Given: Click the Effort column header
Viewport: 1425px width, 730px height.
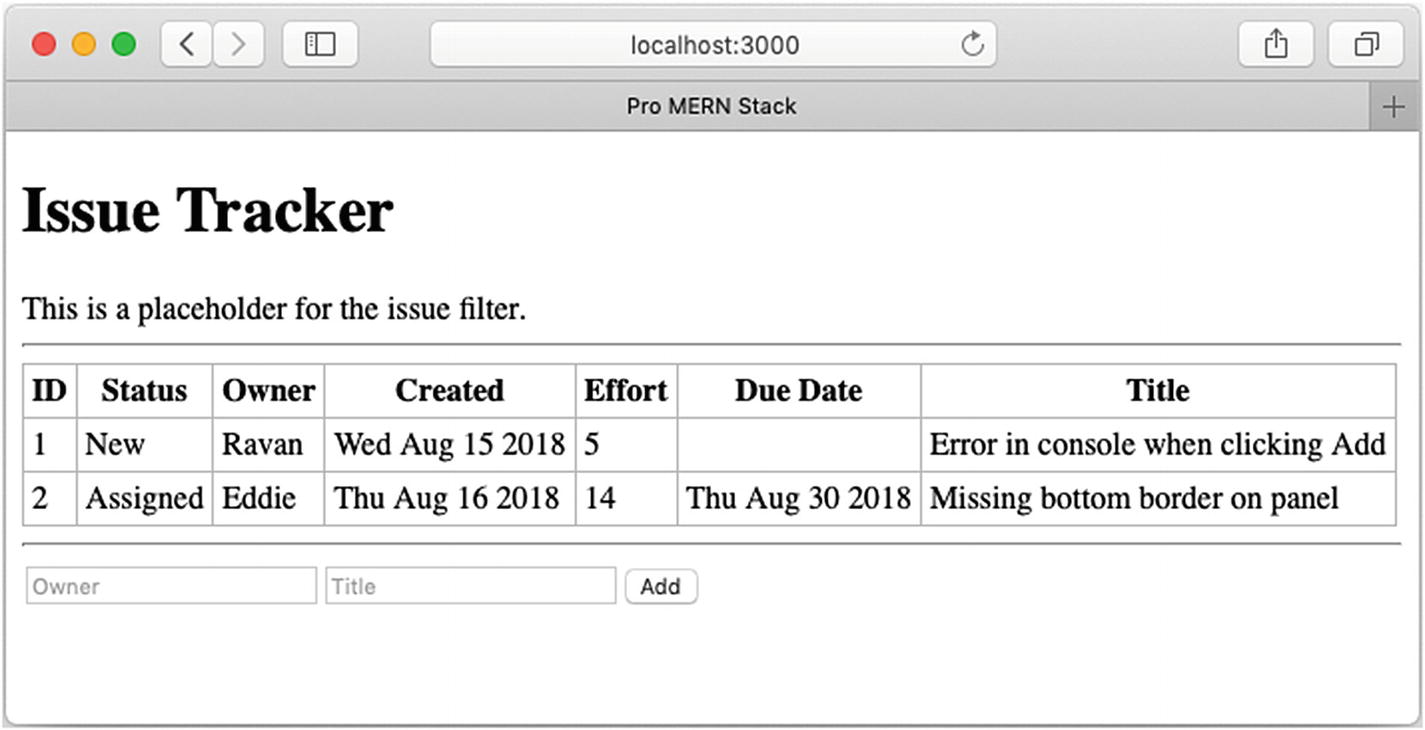Looking at the screenshot, I should click(x=626, y=390).
